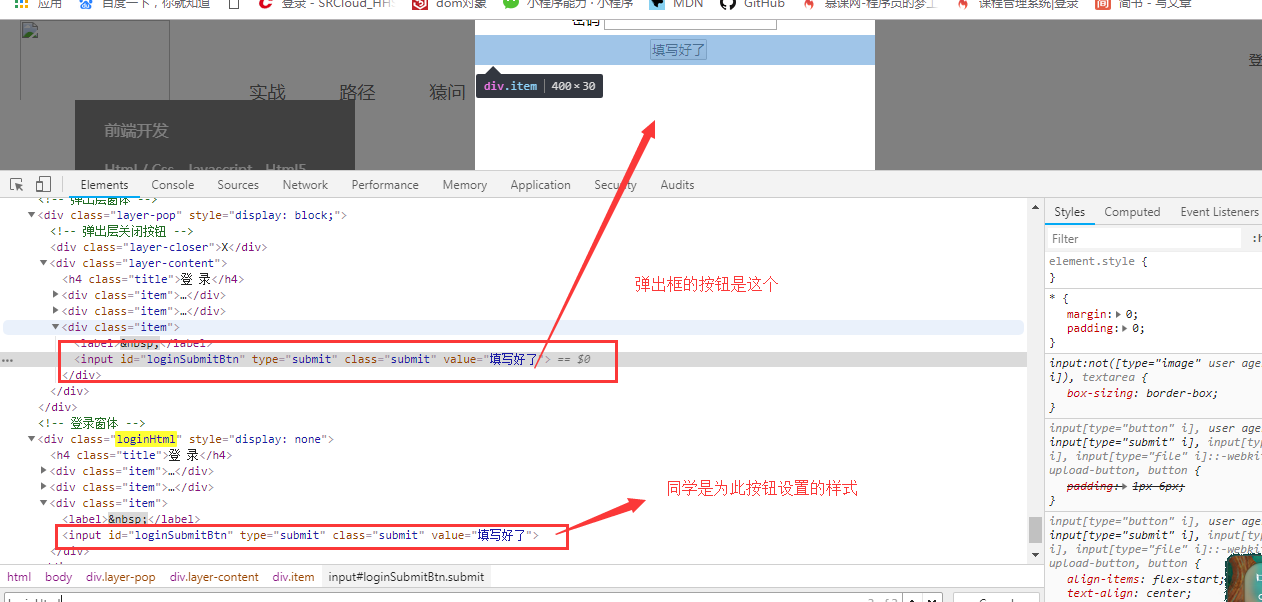The height and width of the screenshot is (602, 1262).
Task: Select the div.layer-pop breadcrumb
Action: coord(121,577)
